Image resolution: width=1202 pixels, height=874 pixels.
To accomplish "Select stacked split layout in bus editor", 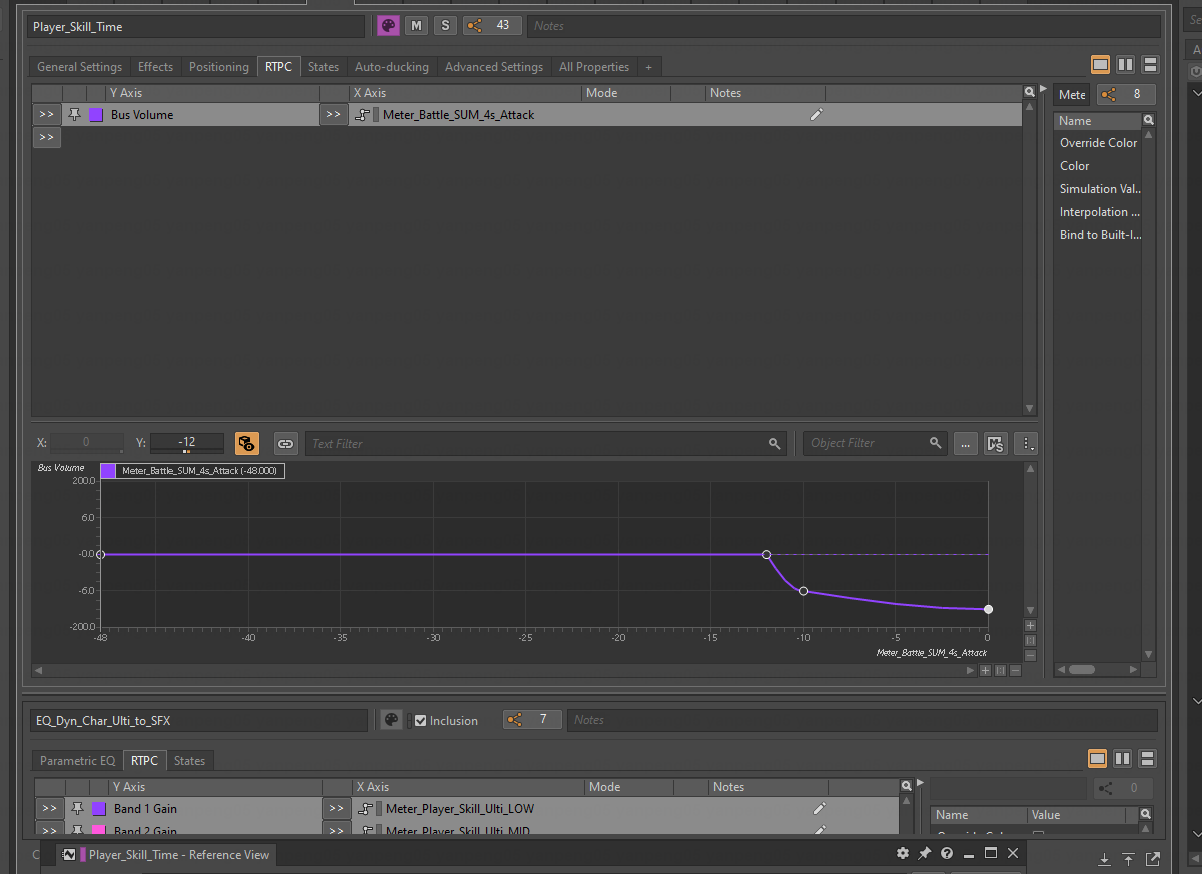I will coord(1150,65).
